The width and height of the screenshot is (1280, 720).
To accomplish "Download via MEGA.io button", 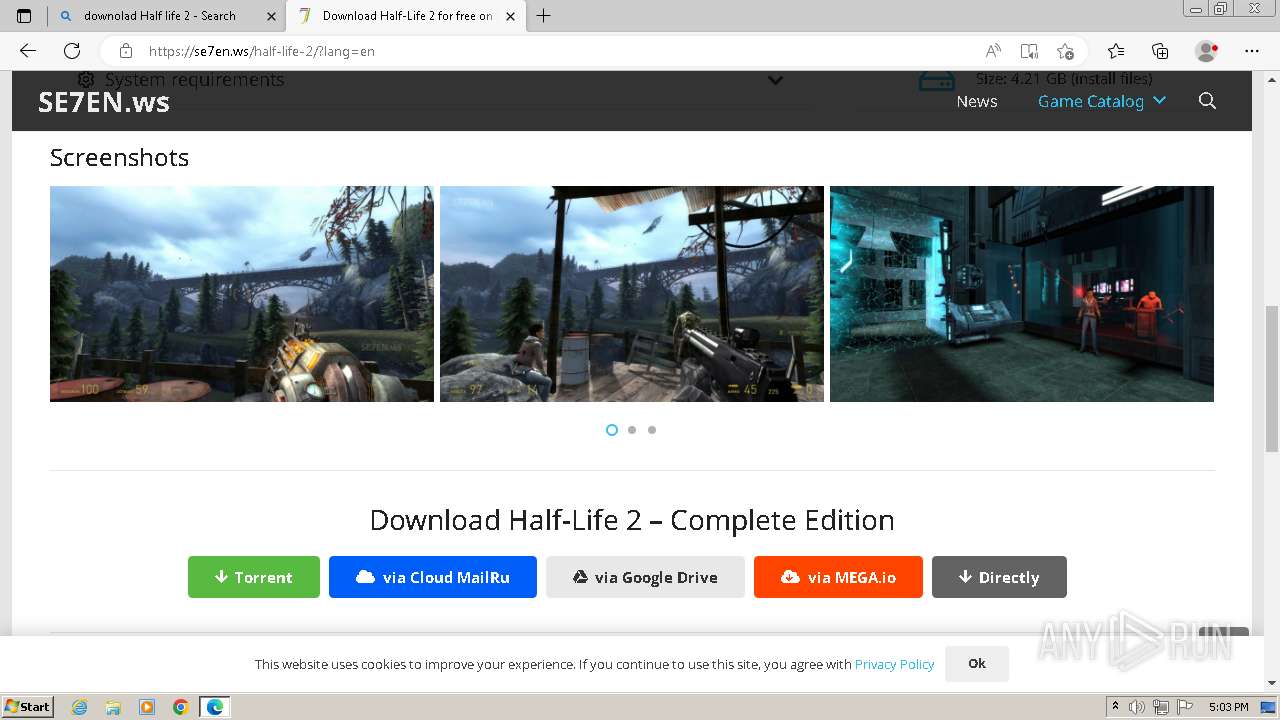I will (838, 577).
